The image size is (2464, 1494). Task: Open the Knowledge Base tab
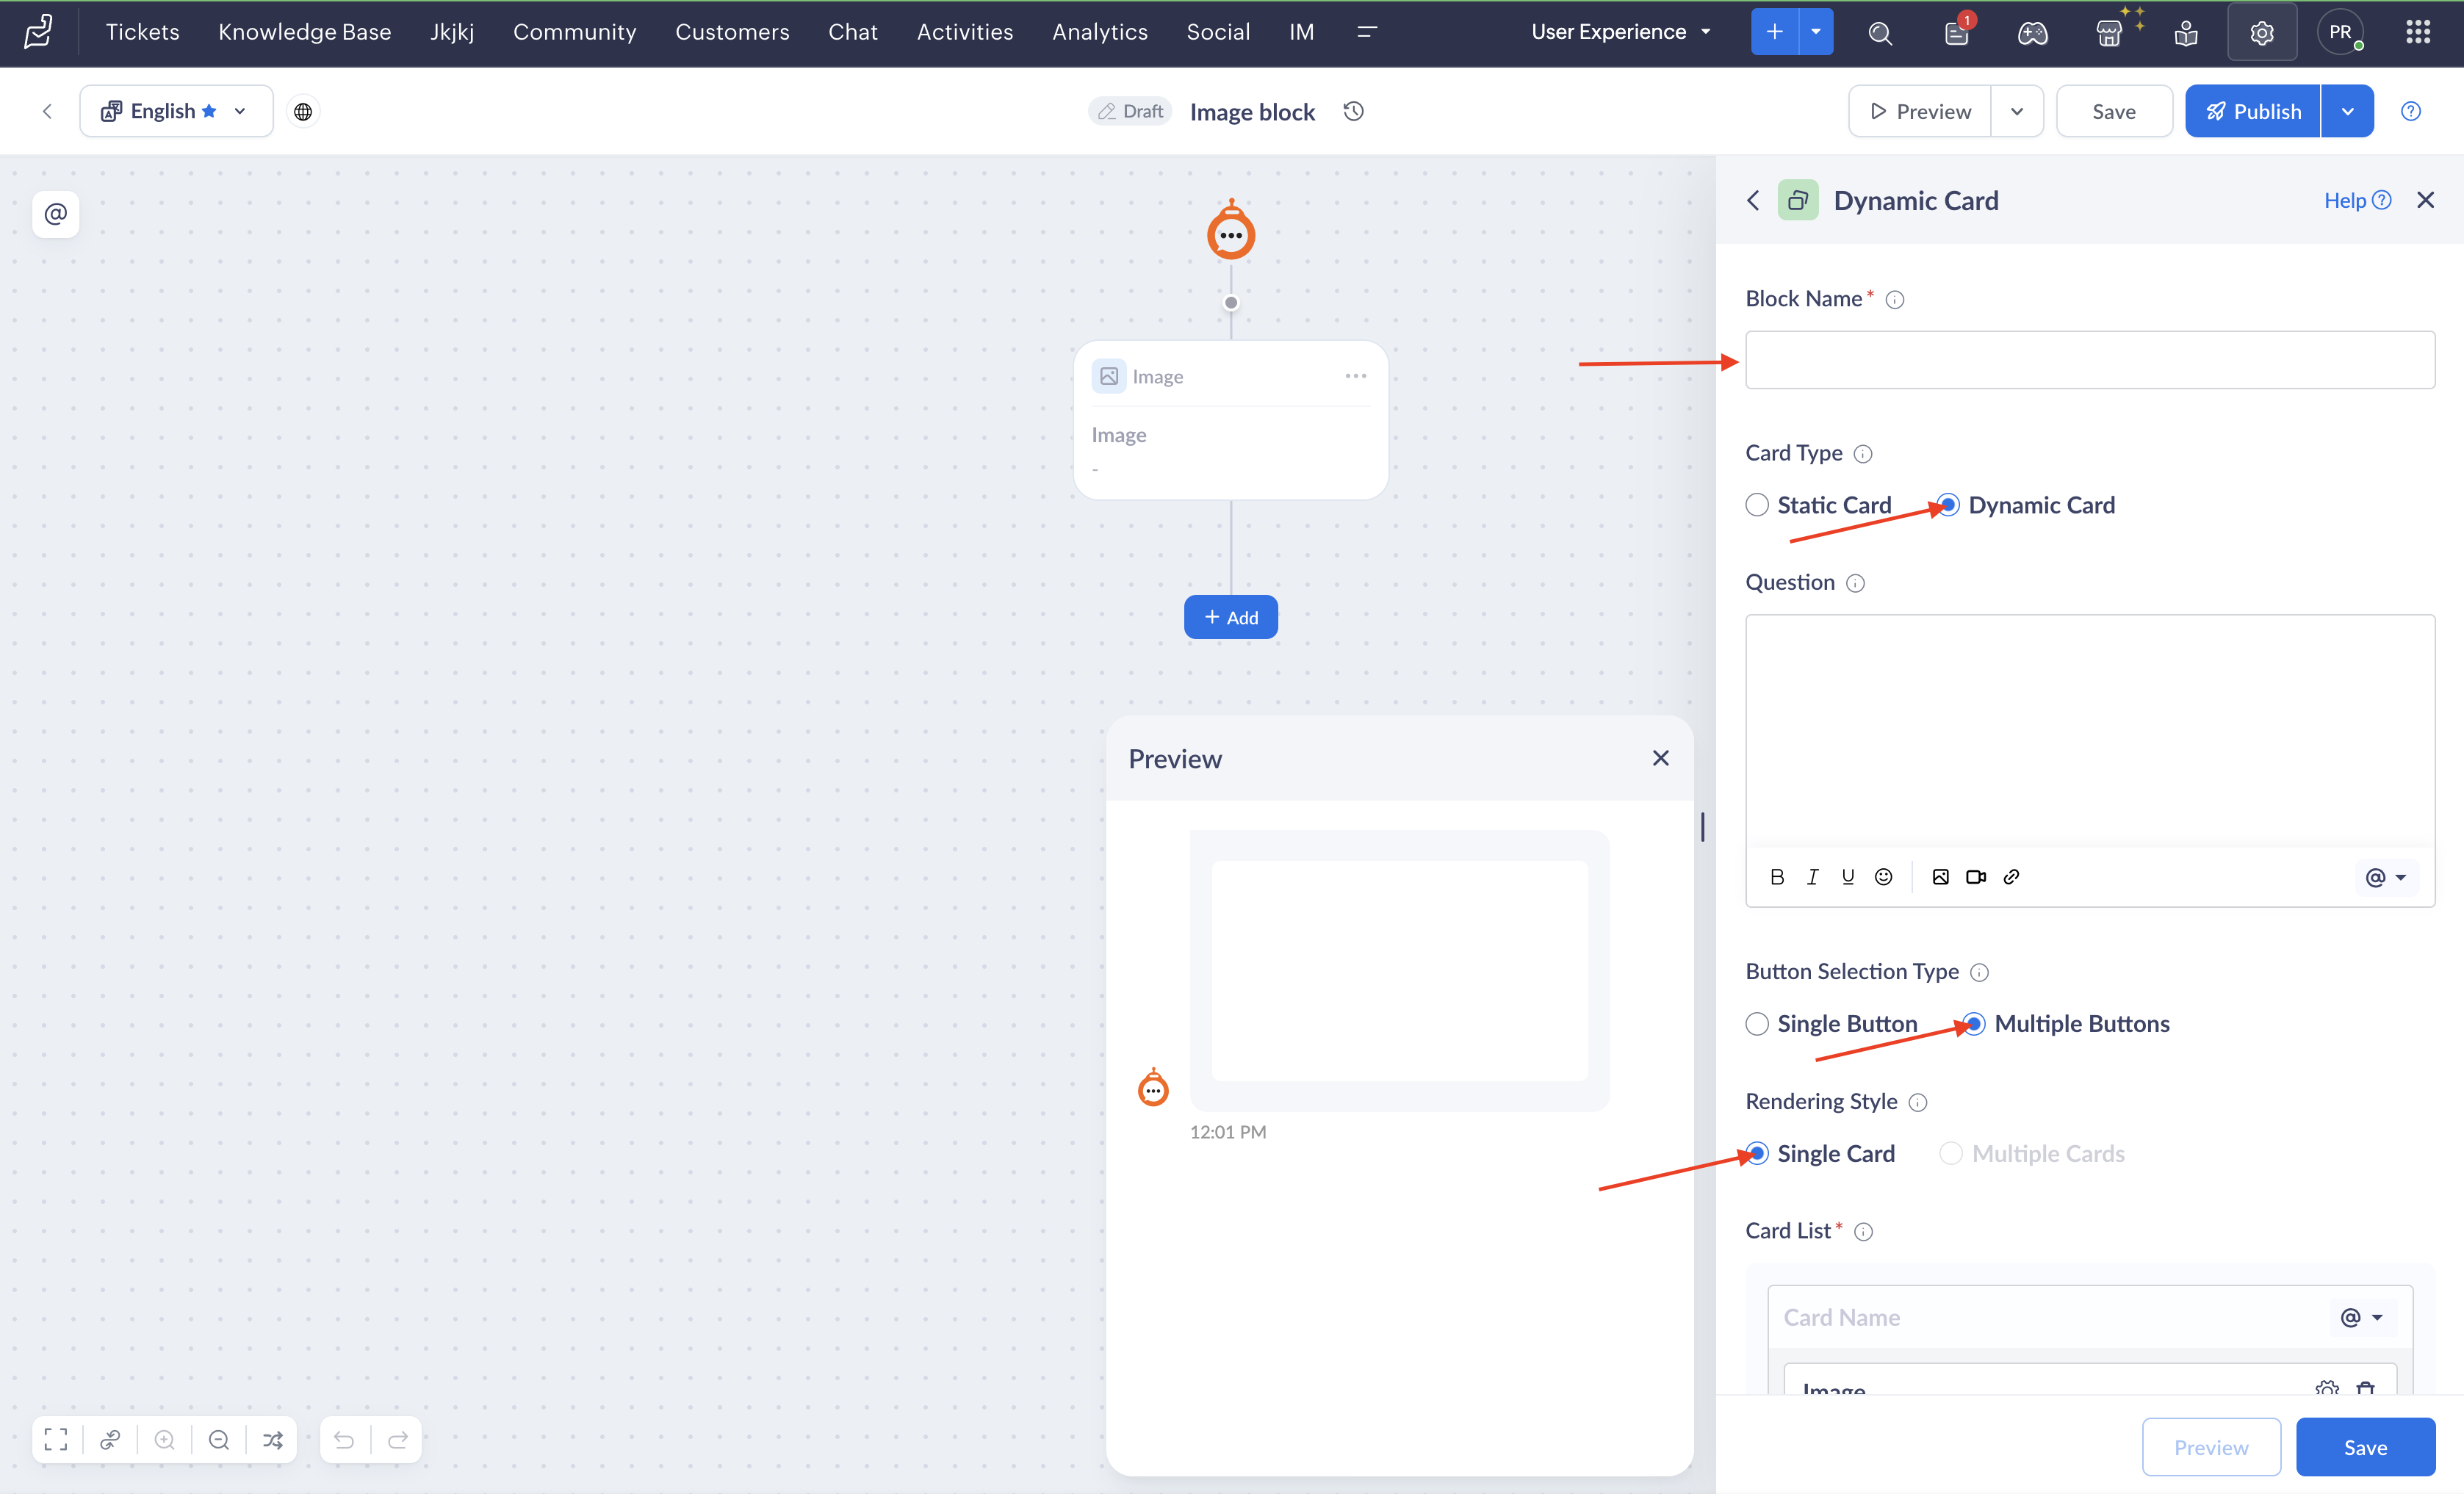click(304, 32)
